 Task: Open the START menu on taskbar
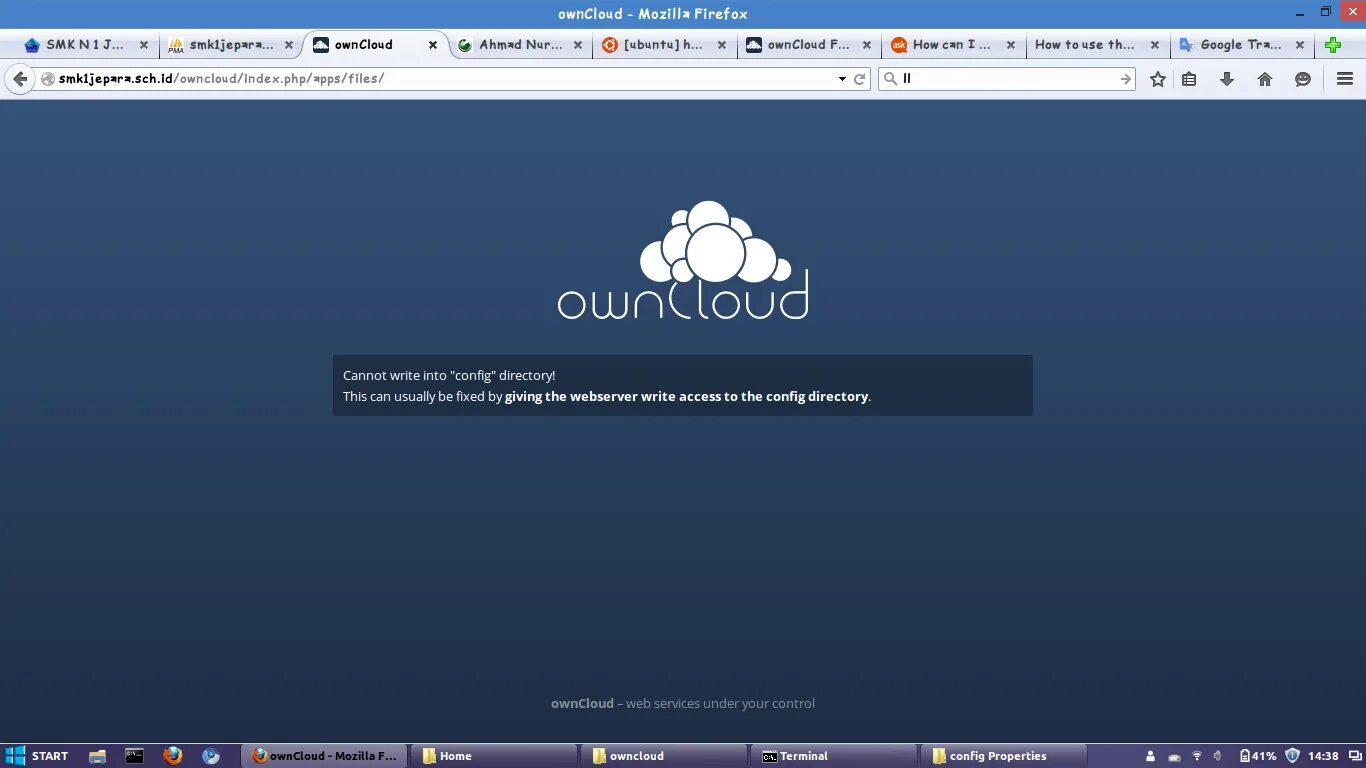[x=37, y=756]
